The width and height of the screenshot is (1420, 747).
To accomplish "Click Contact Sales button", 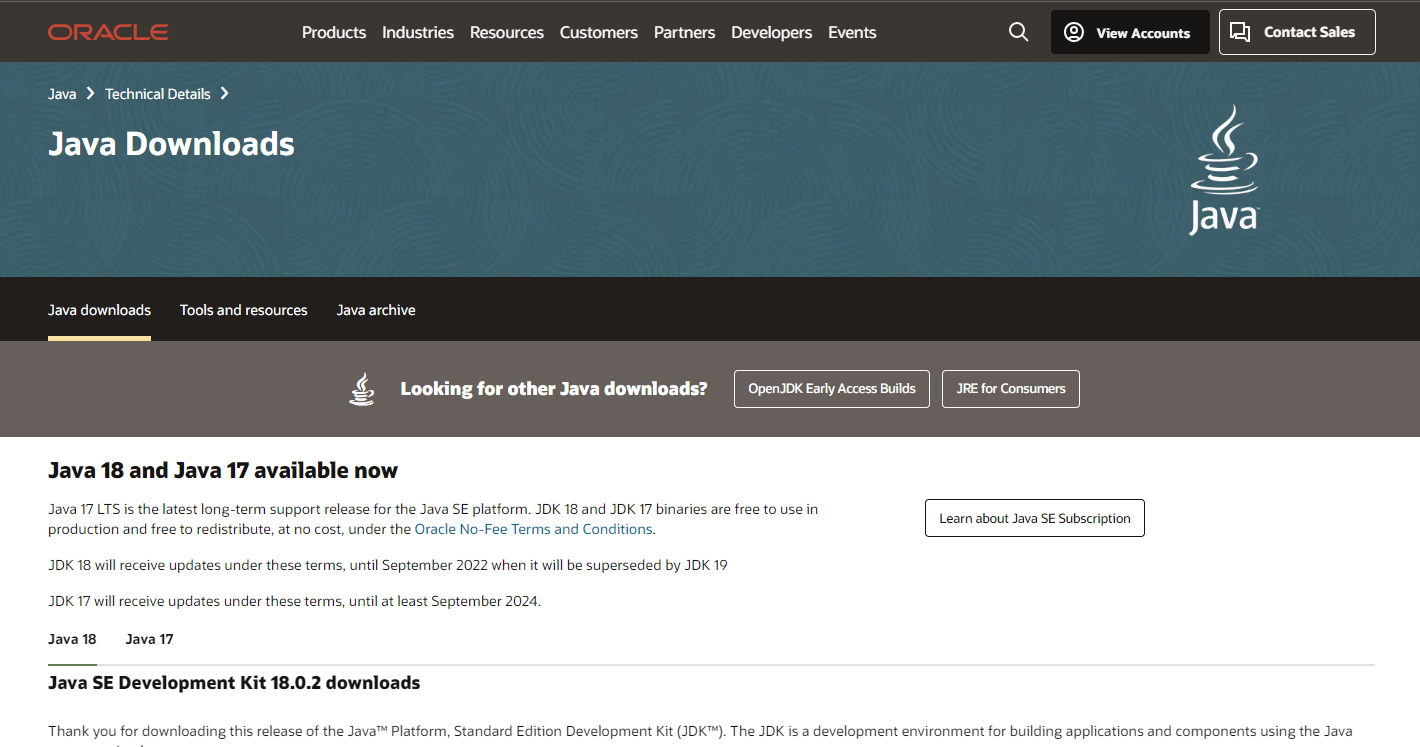I will tap(1296, 32).
